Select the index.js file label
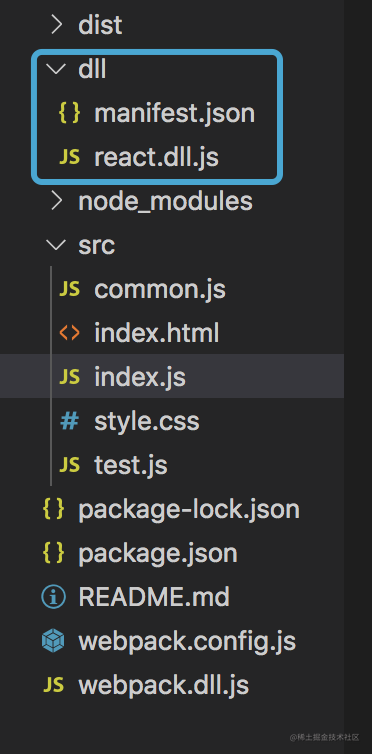The width and height of the screenshot is (372, 754). (x=140, y=377)
